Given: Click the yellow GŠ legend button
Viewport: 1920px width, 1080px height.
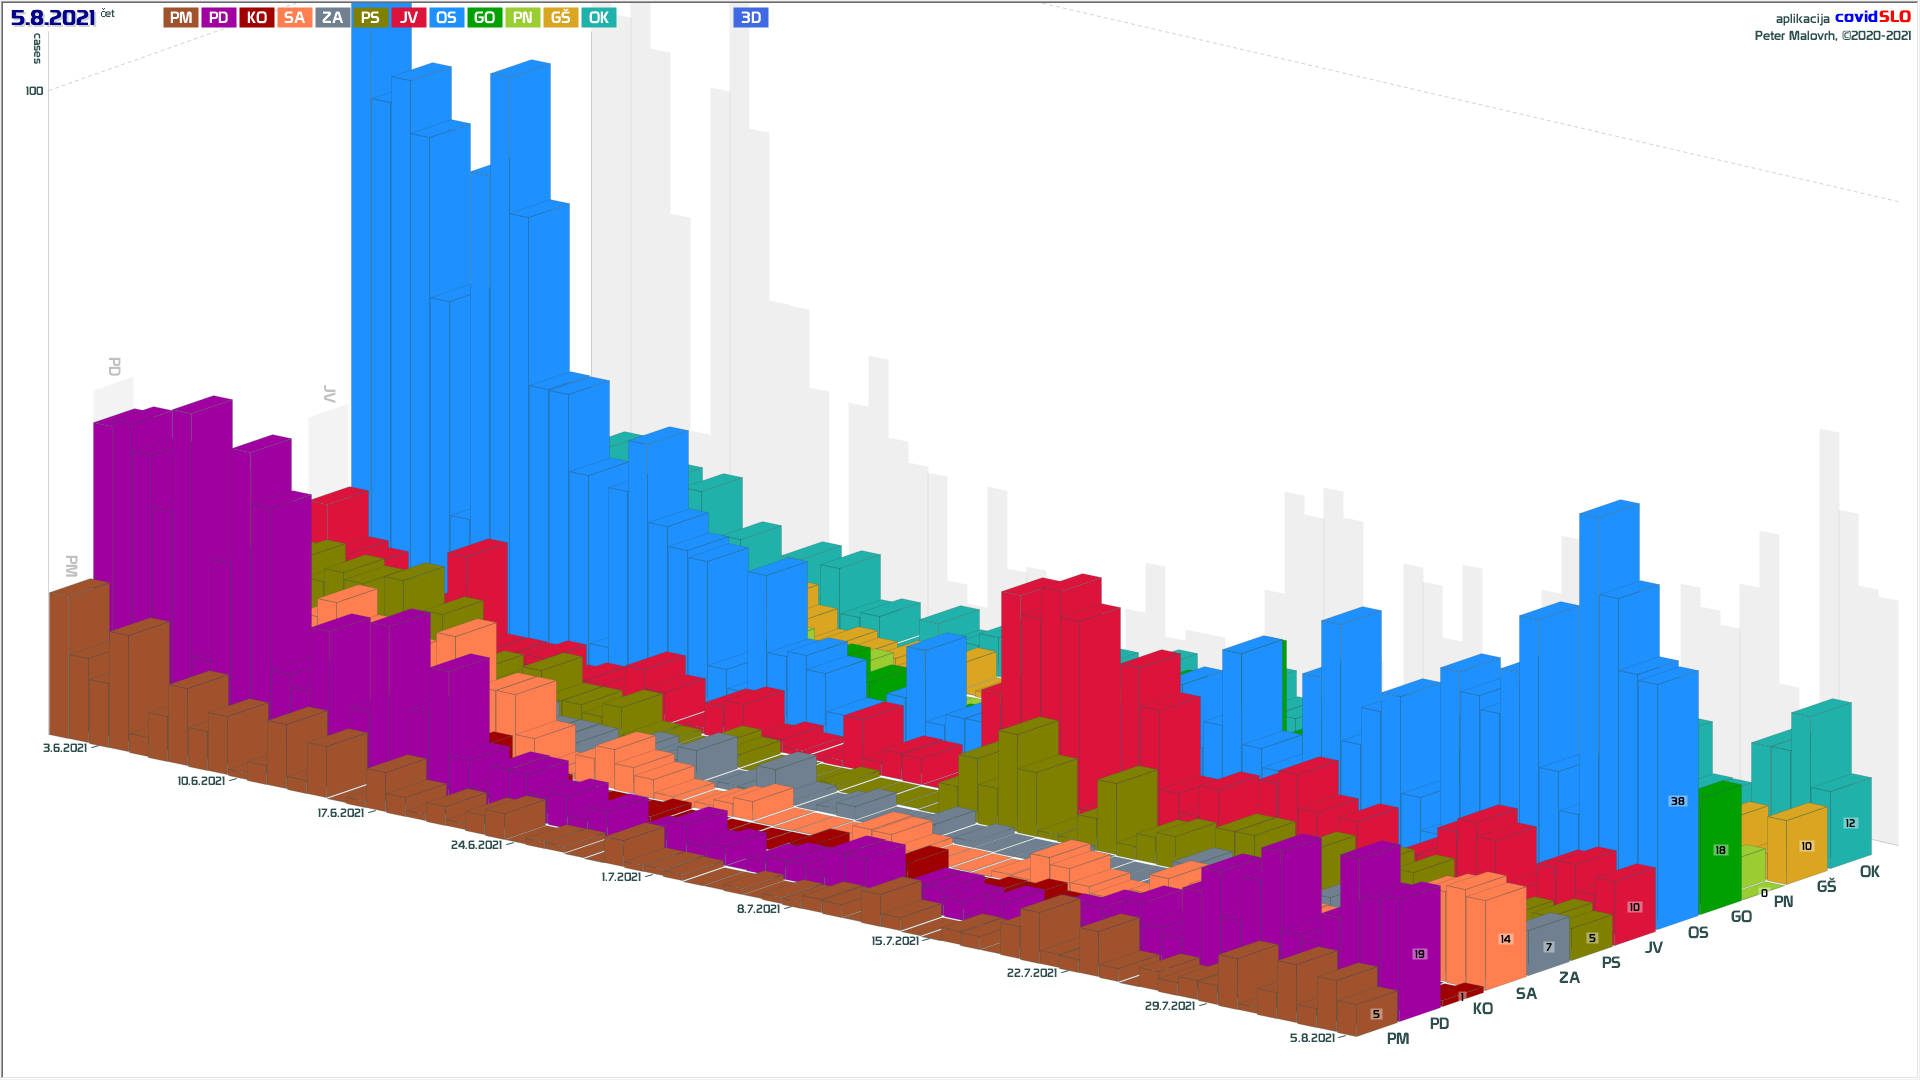Looking at the screenshot, I should 560,18.
